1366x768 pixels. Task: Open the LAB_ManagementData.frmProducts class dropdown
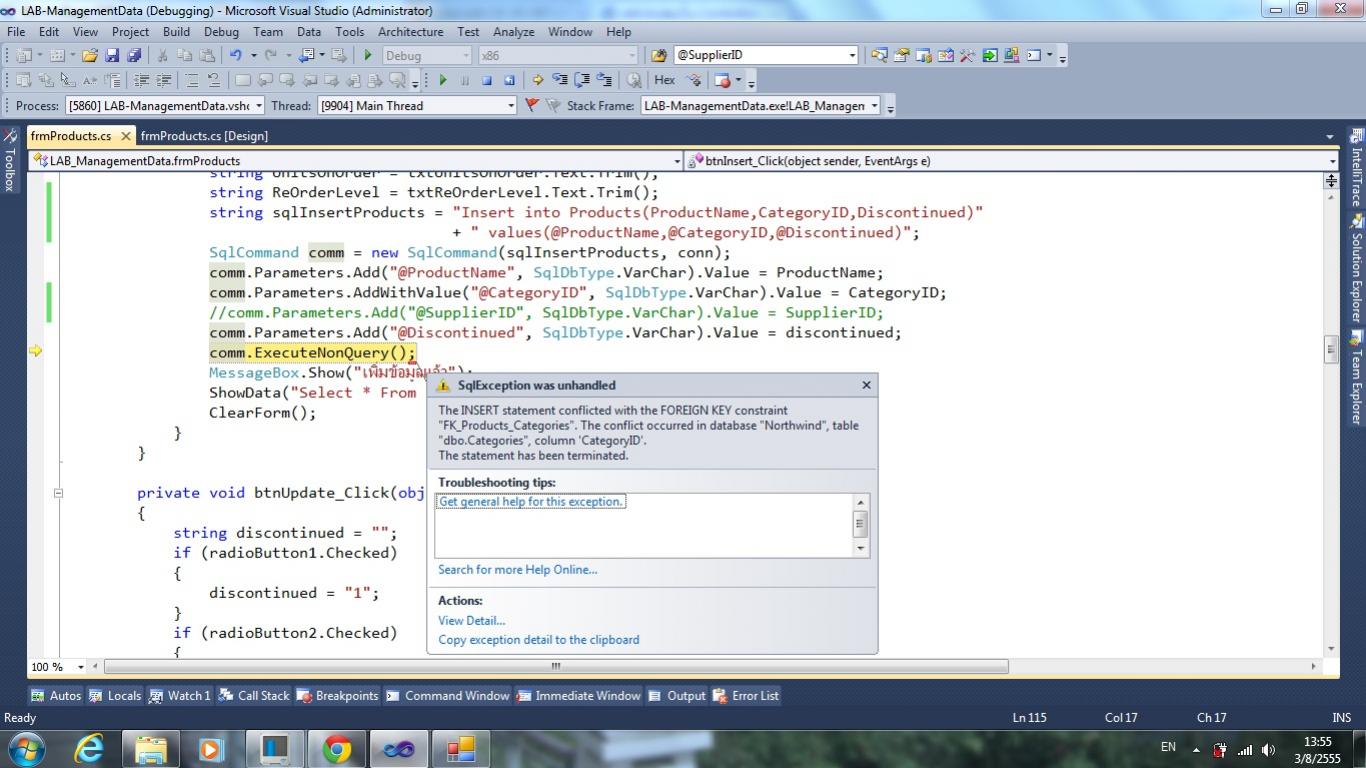676,160
